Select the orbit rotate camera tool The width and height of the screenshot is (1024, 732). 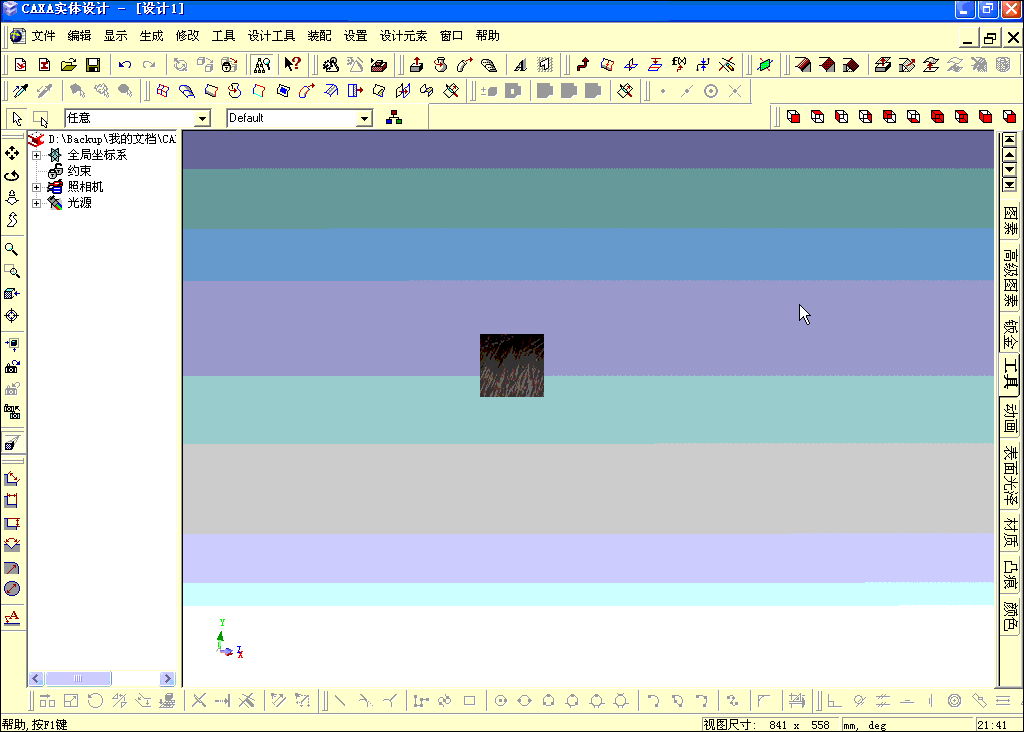[x=12, y=176]
